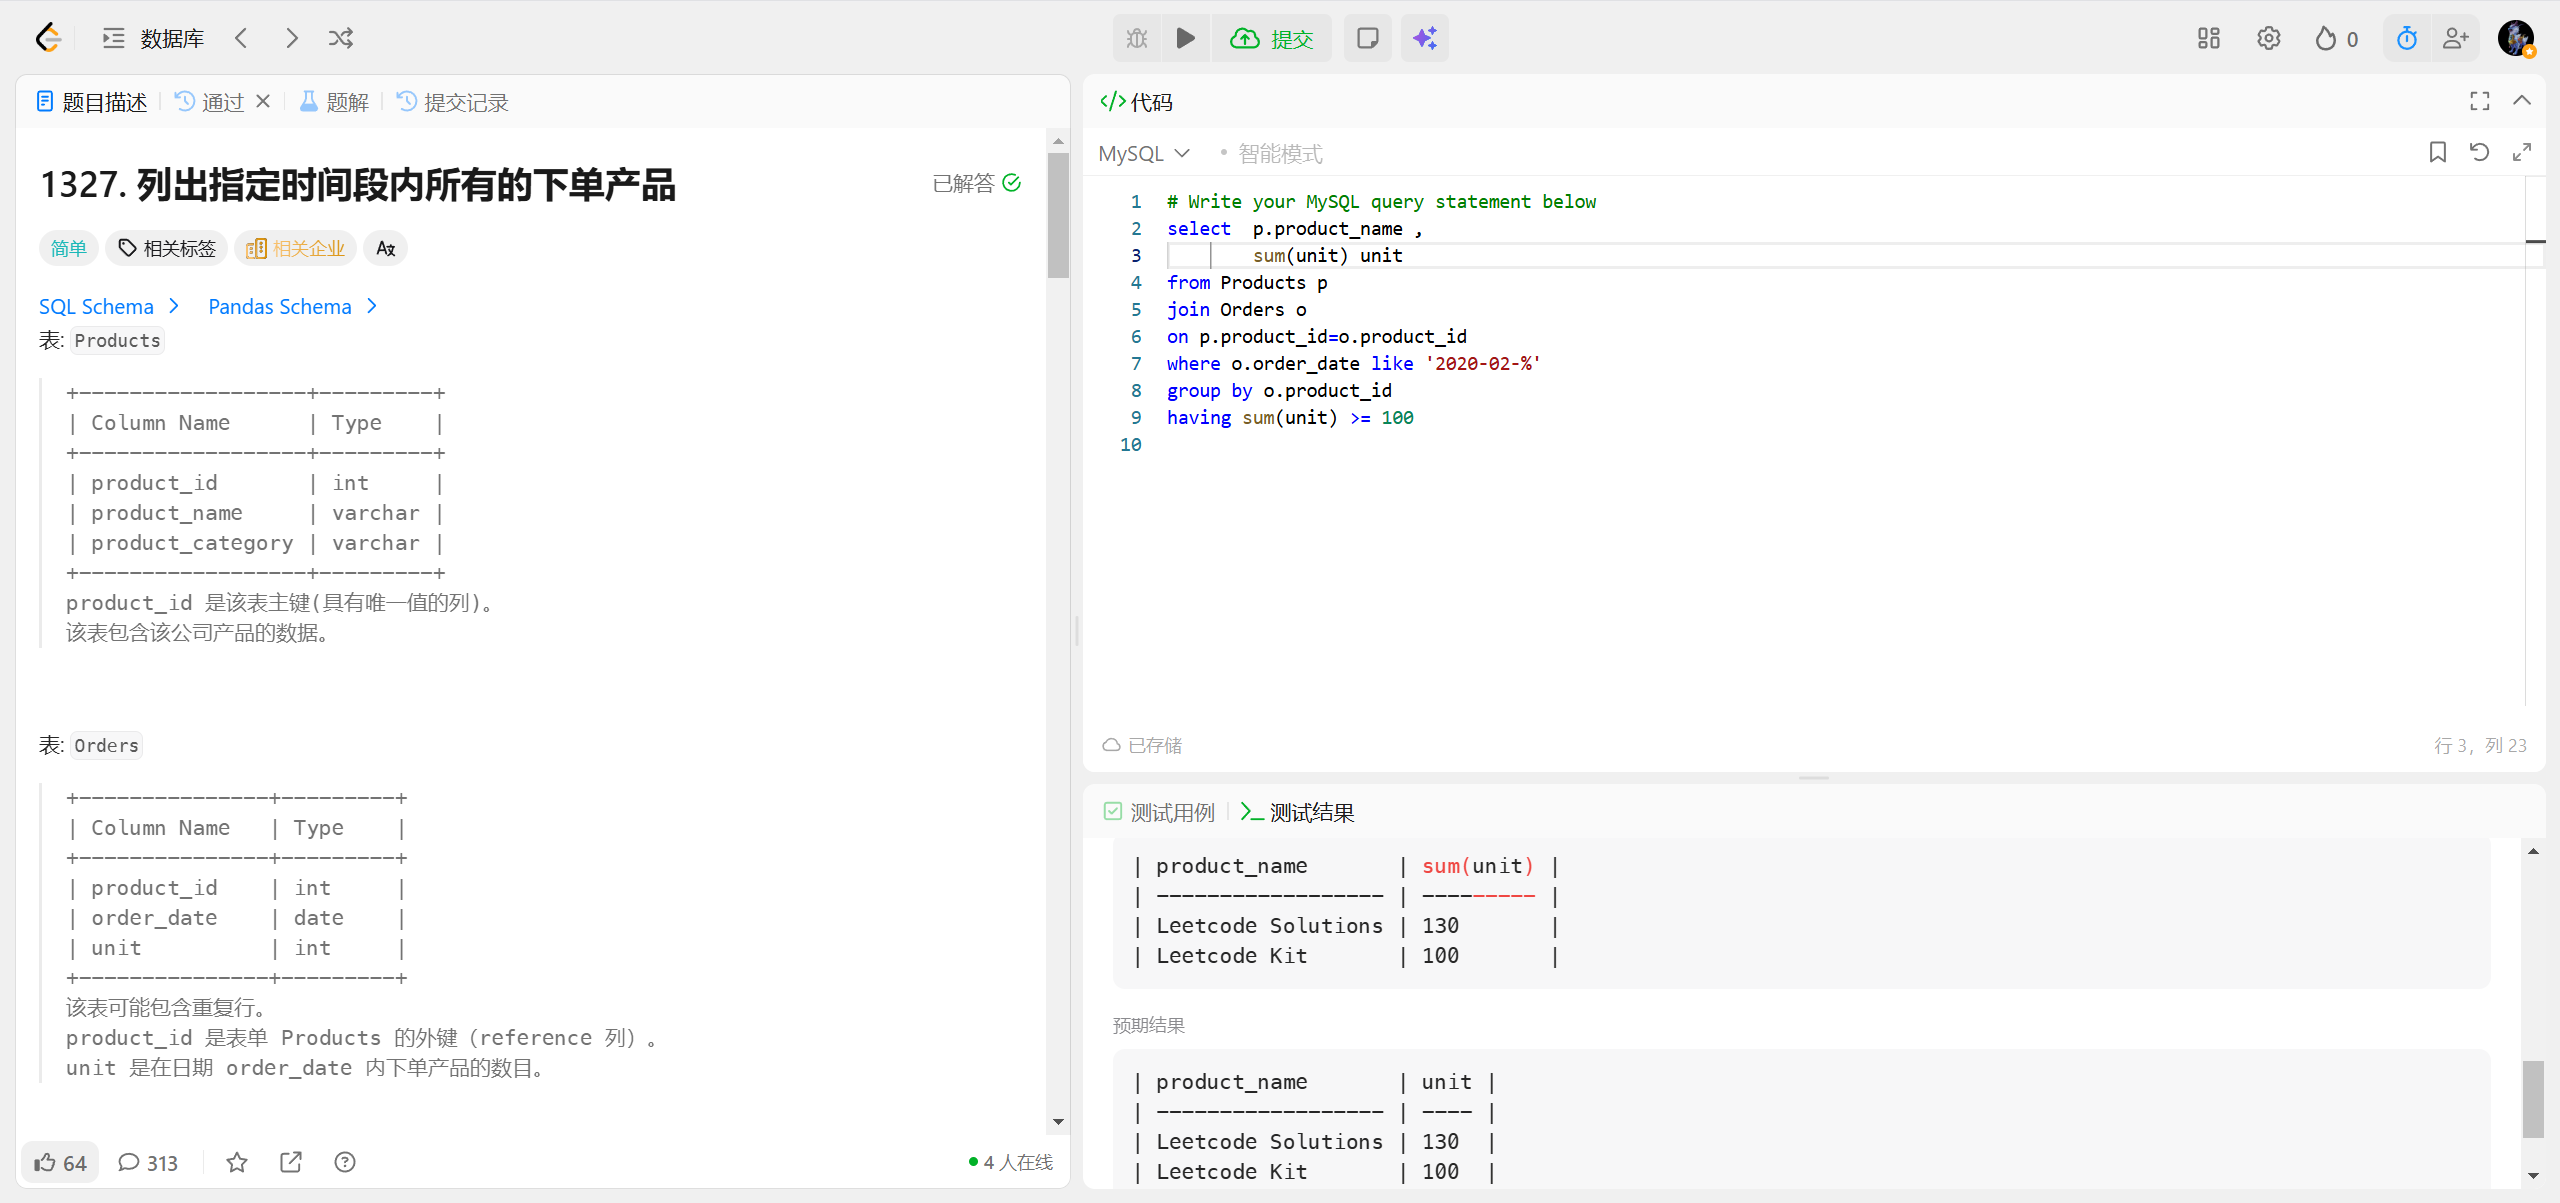Open the settings gear icon
The width and height of the screenshot is (2560, 1203).
click(2268, 39)
